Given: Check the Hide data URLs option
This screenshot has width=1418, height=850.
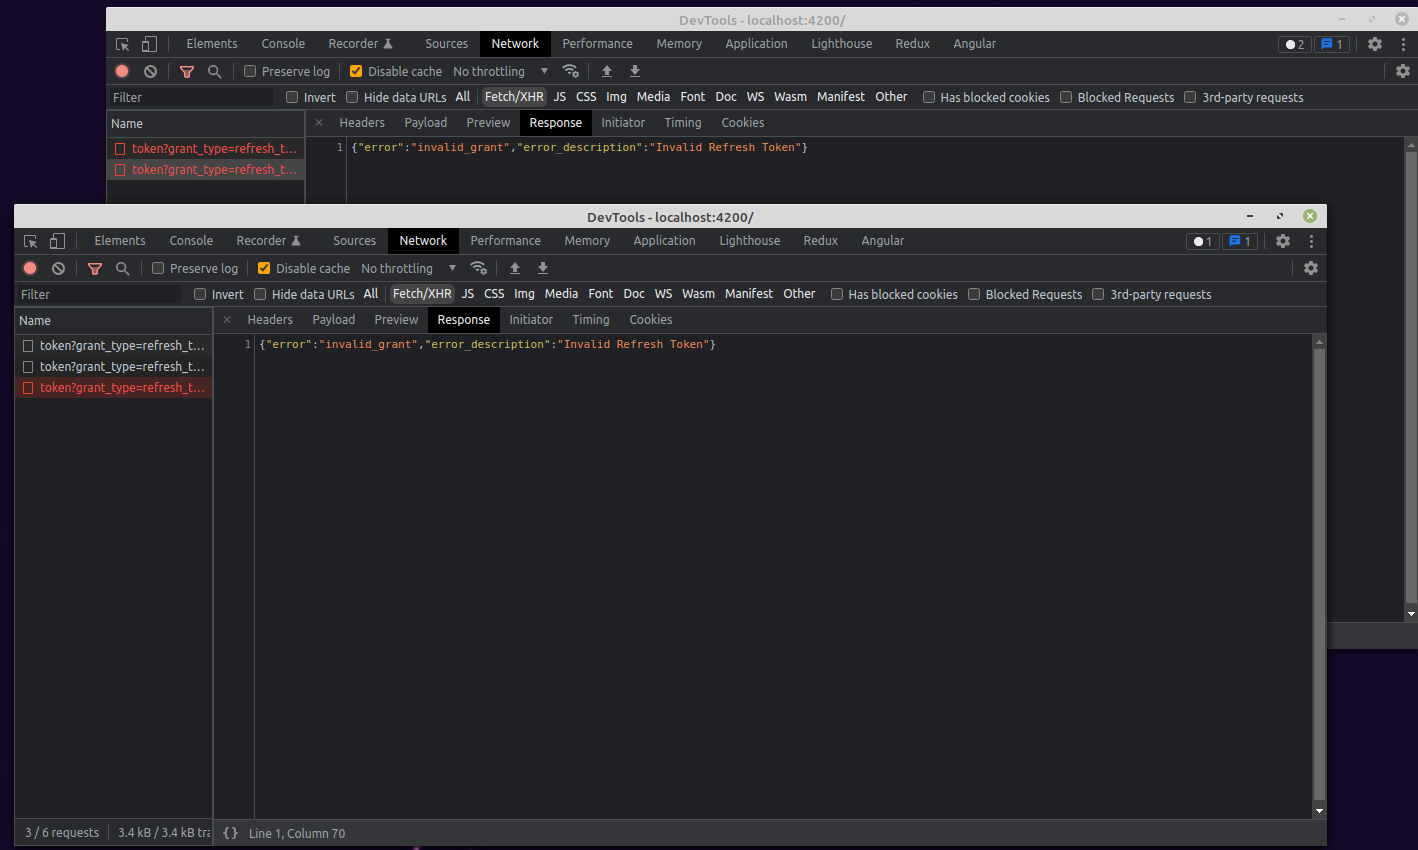Looking at the screenshot, I should 259,294.
